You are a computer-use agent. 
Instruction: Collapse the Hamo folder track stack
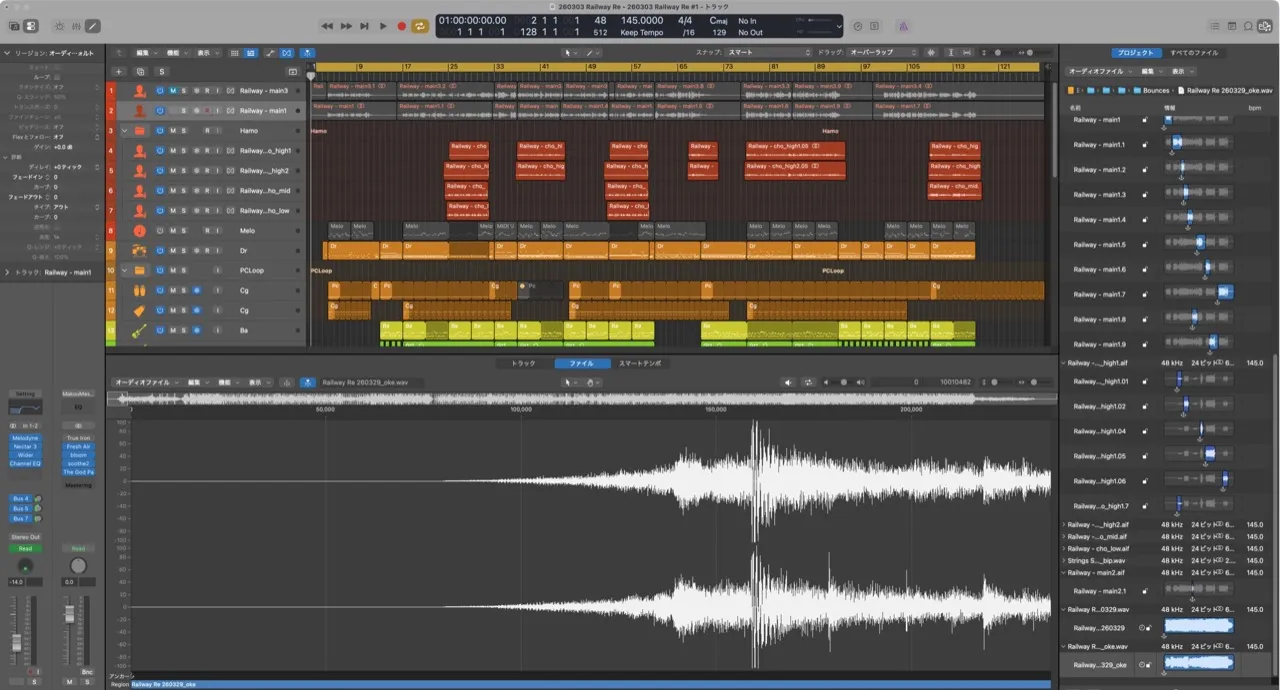pos(124,131)
